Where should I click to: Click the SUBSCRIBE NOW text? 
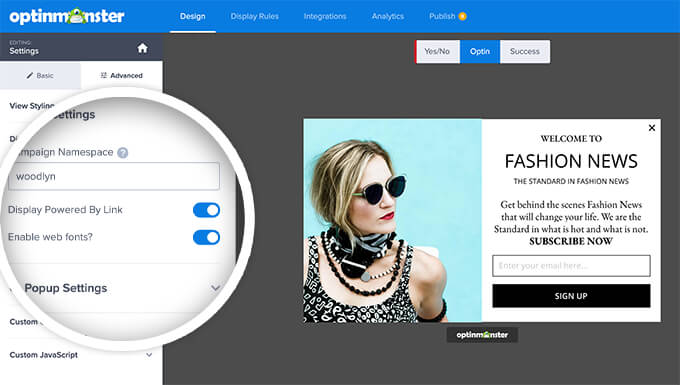point(571,241)
